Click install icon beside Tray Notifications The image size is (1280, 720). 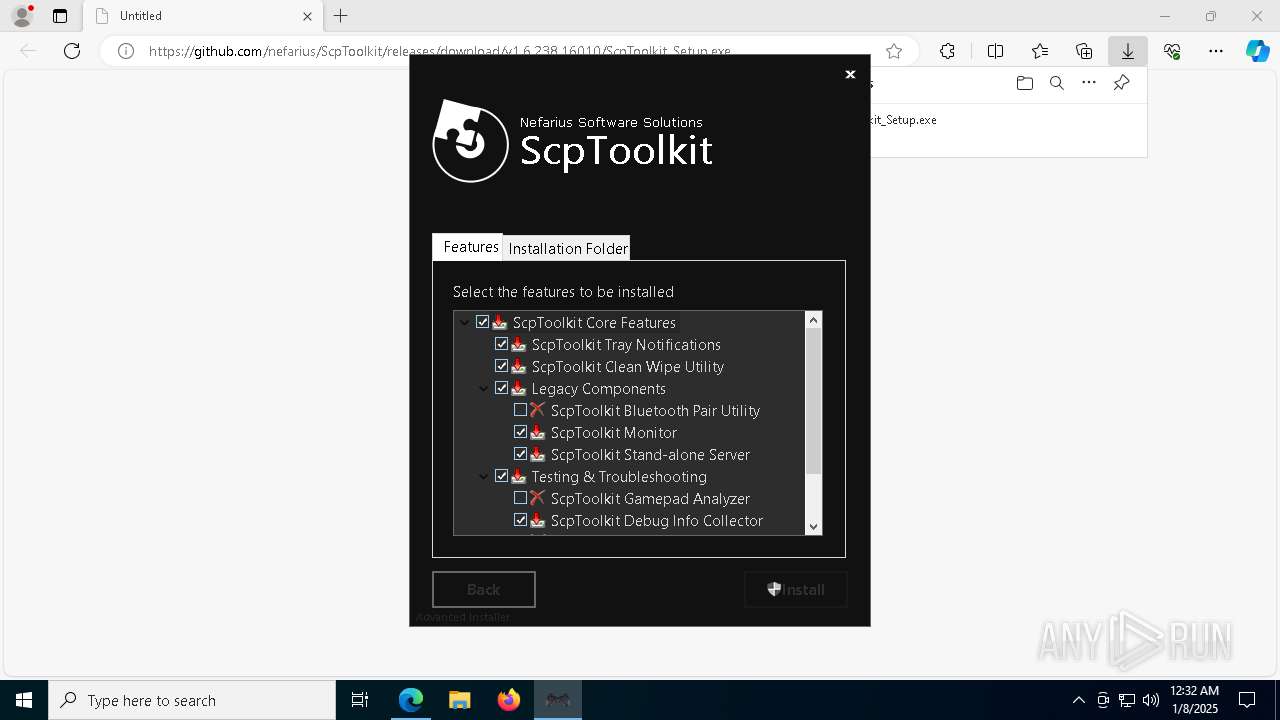519,344
